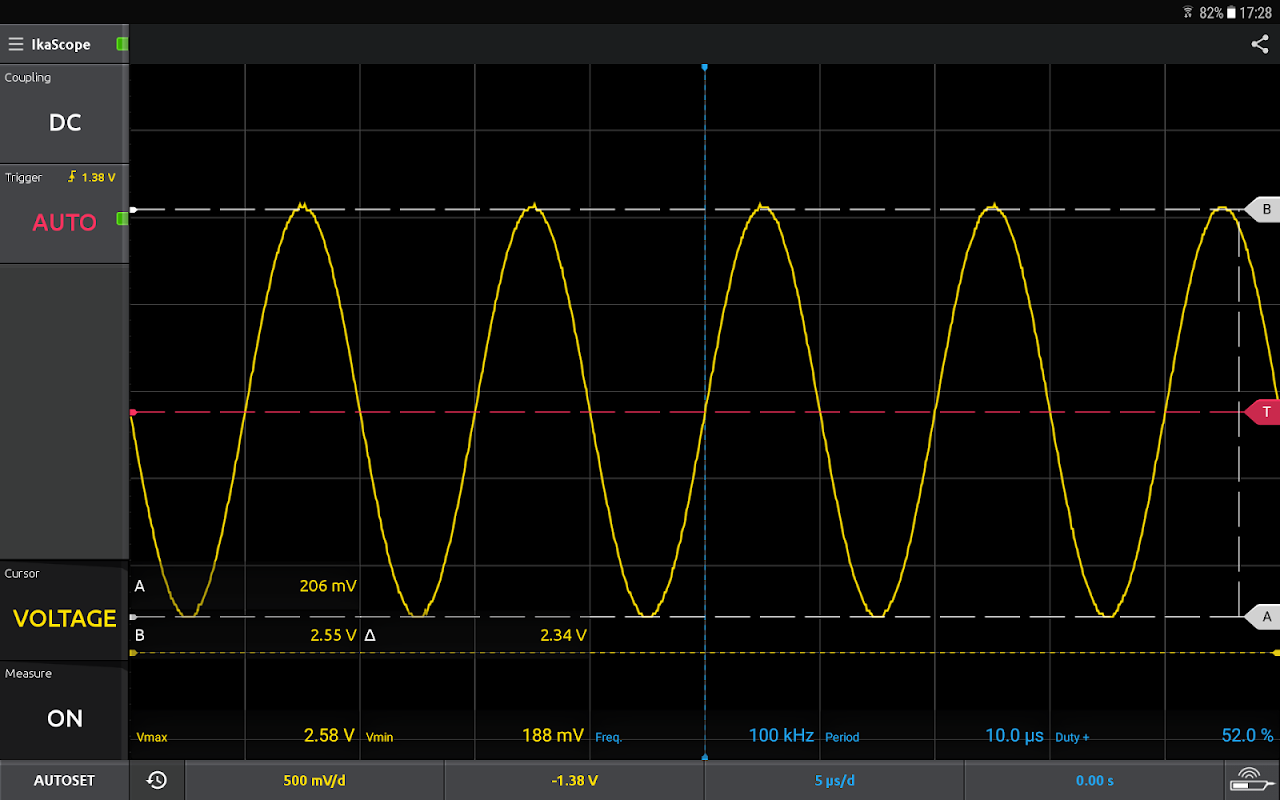Open the 500 mV/d vertical scale setting
The image size is (1280, 800).
[314, 780]
